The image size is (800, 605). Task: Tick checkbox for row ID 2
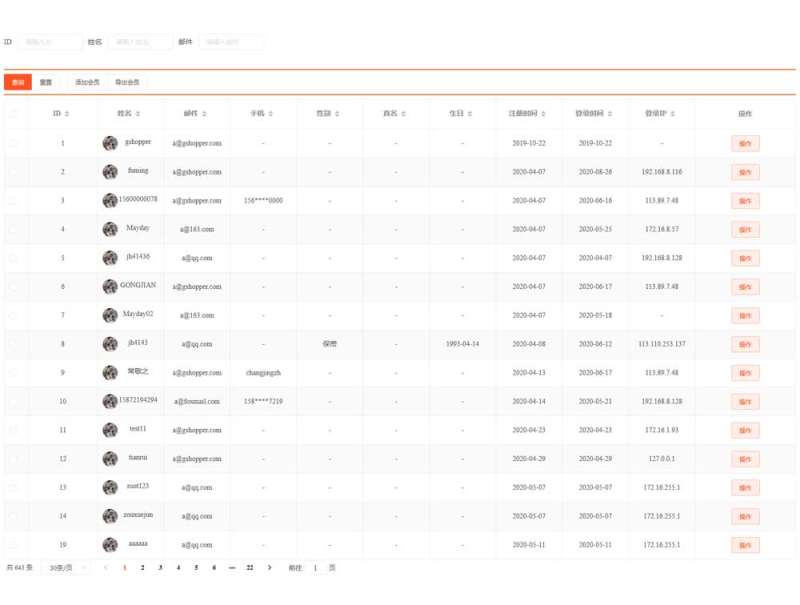pyautogui.click(x=13, y=172)
